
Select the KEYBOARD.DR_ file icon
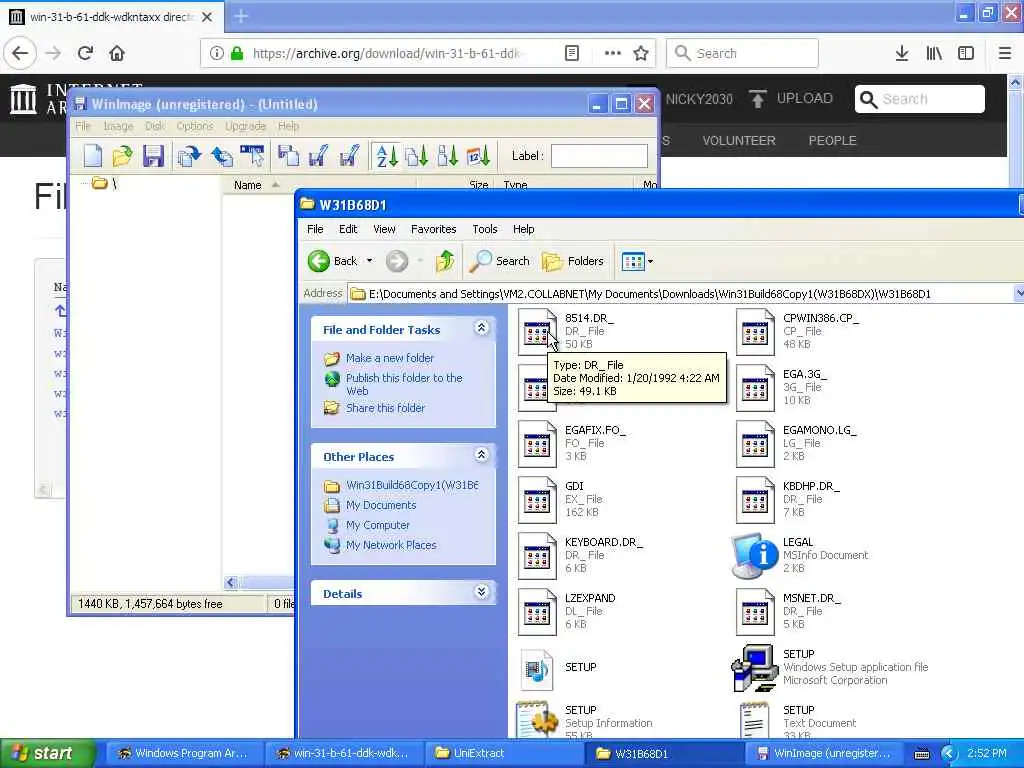point(537,556)
